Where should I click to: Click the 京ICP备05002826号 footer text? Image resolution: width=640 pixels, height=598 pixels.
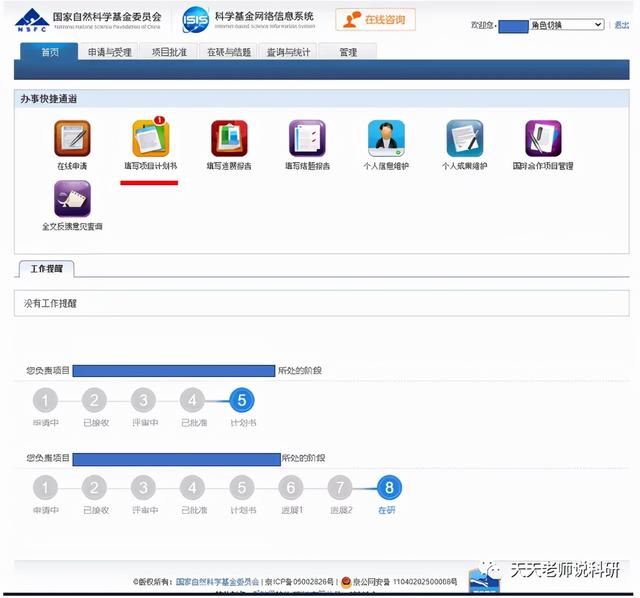point(299,582)
